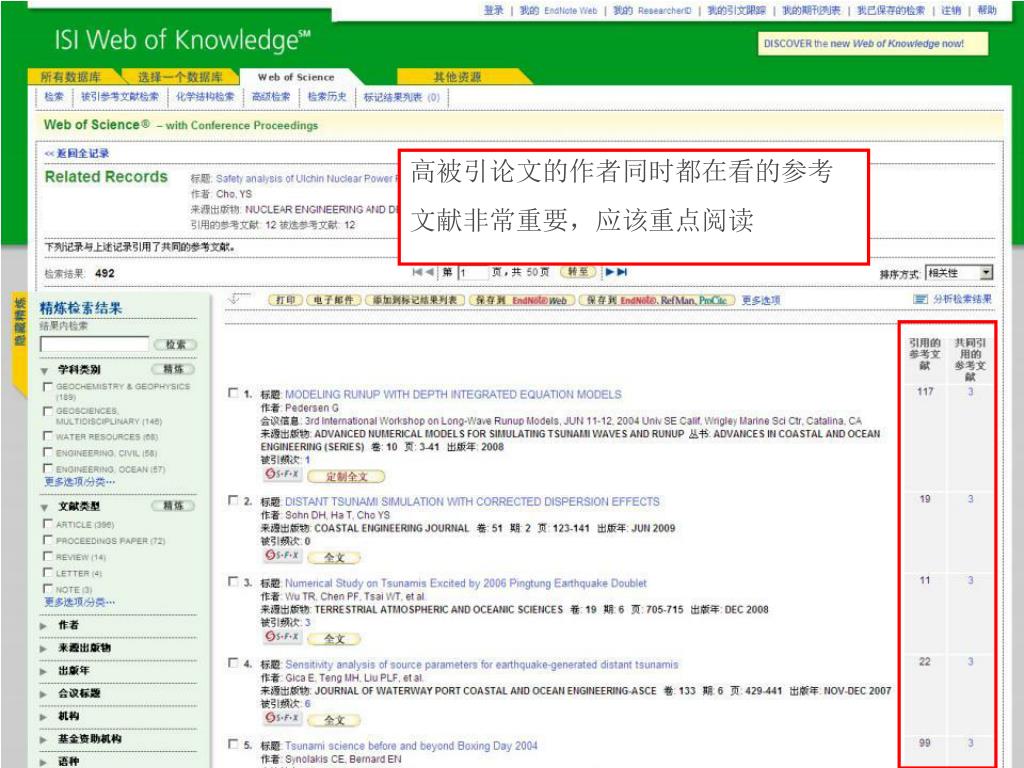Click DISCOVER the new Web of Knowledge banner
Viewport: 1024px width, 768px height.
872,44
